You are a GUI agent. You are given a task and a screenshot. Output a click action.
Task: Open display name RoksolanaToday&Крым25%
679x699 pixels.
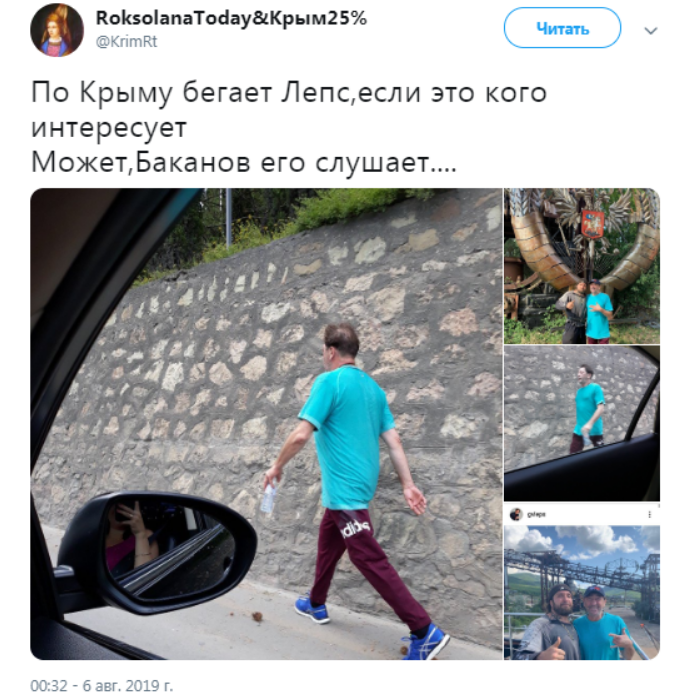click(231, 18)
